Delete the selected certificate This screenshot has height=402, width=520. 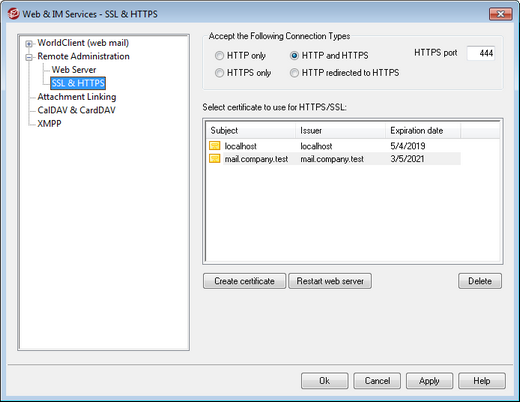480,281
